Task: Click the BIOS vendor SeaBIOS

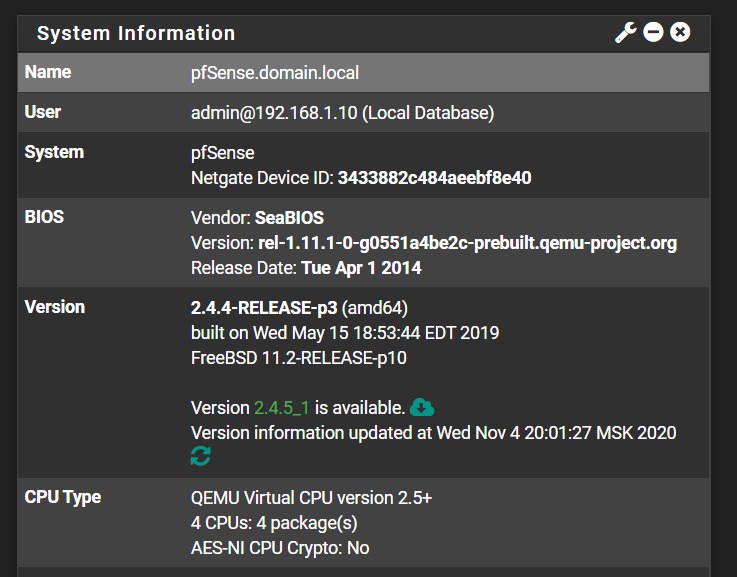Action: (290, 218)
